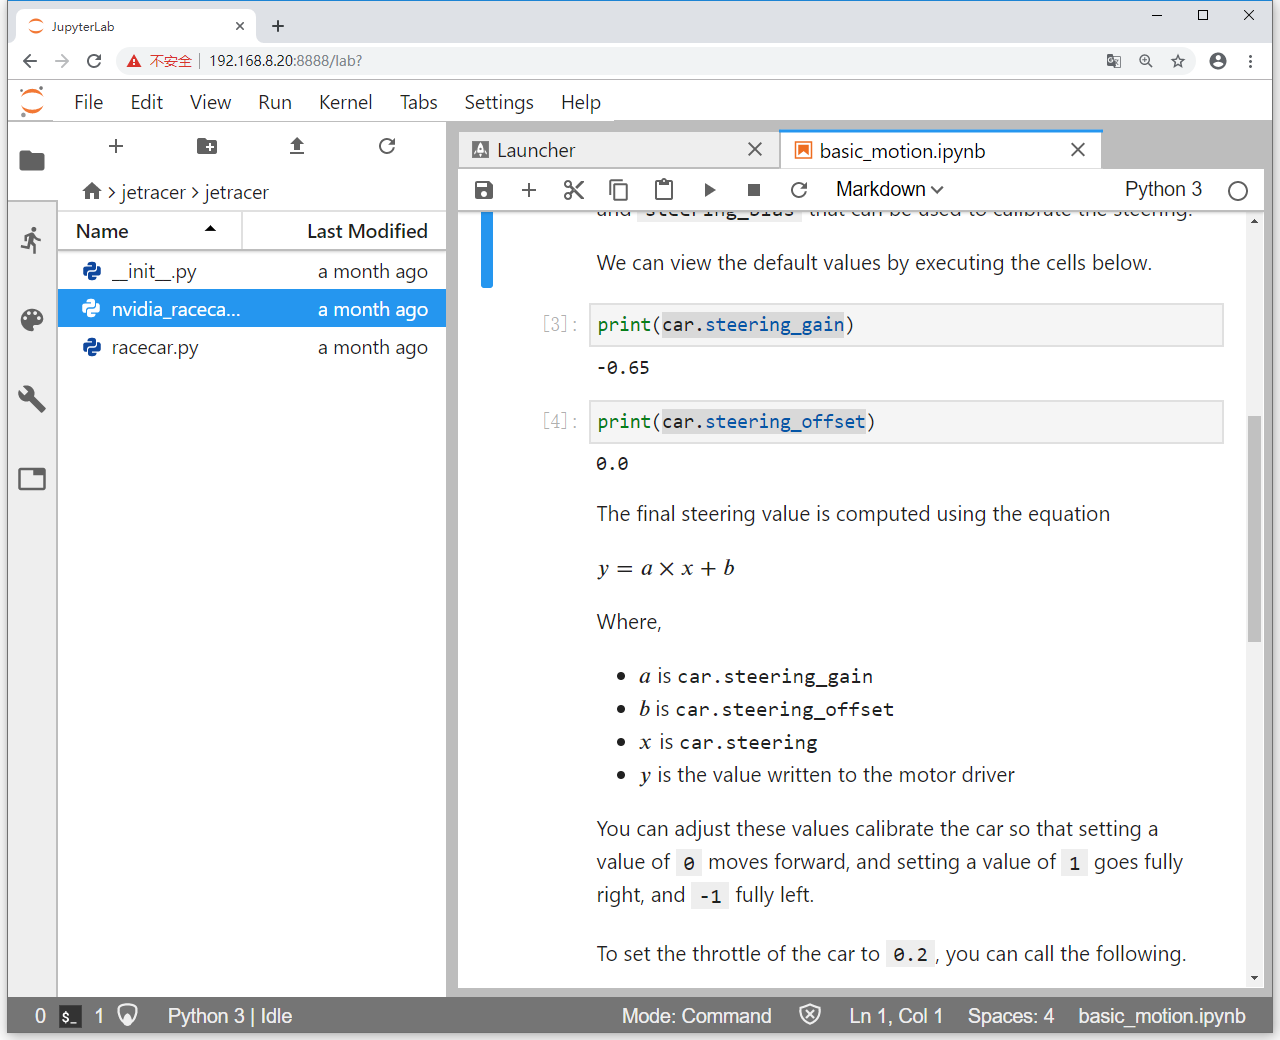
Task: Click the notebook vertical scrollbar thumb
Action: tap(1254, 528)
